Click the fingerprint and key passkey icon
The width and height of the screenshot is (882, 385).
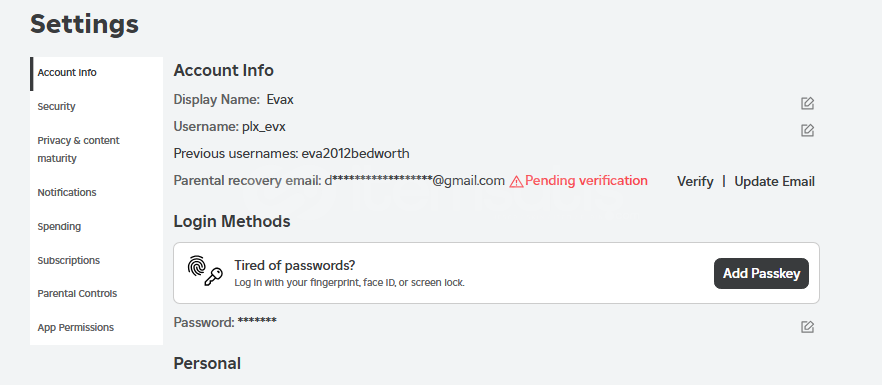coord(205,271)
